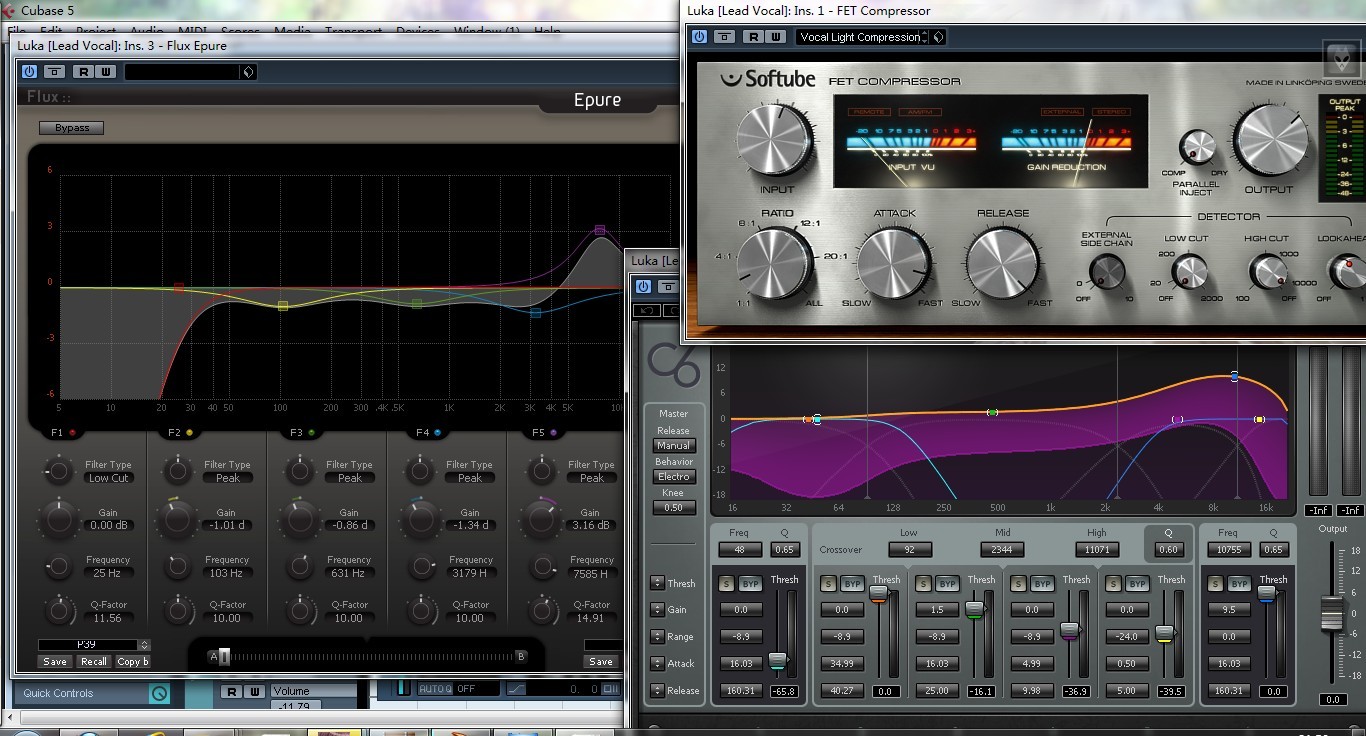Click the Write automation icon in Epure
Screen dimensions: 1366x736
click(106, 72)
